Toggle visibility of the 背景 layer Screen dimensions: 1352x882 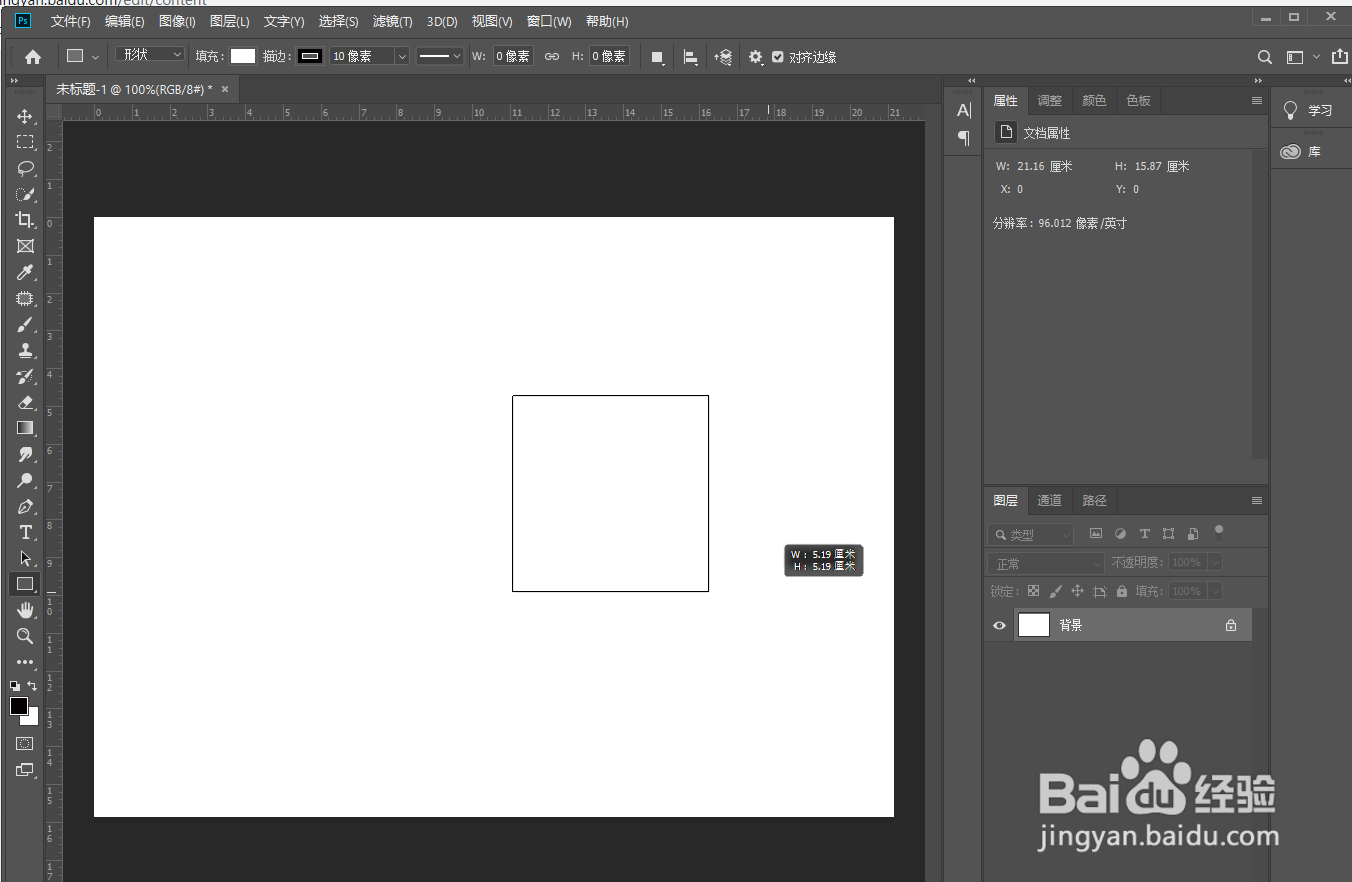(x=999, y=625)
